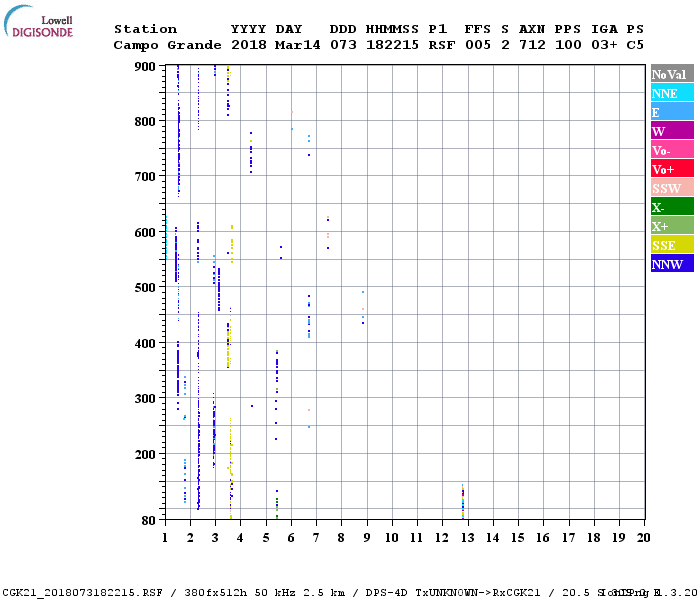Screen dimensions: 700x600
Task: Click the 20 MHz frequency axis label
Action: (643, 538)
